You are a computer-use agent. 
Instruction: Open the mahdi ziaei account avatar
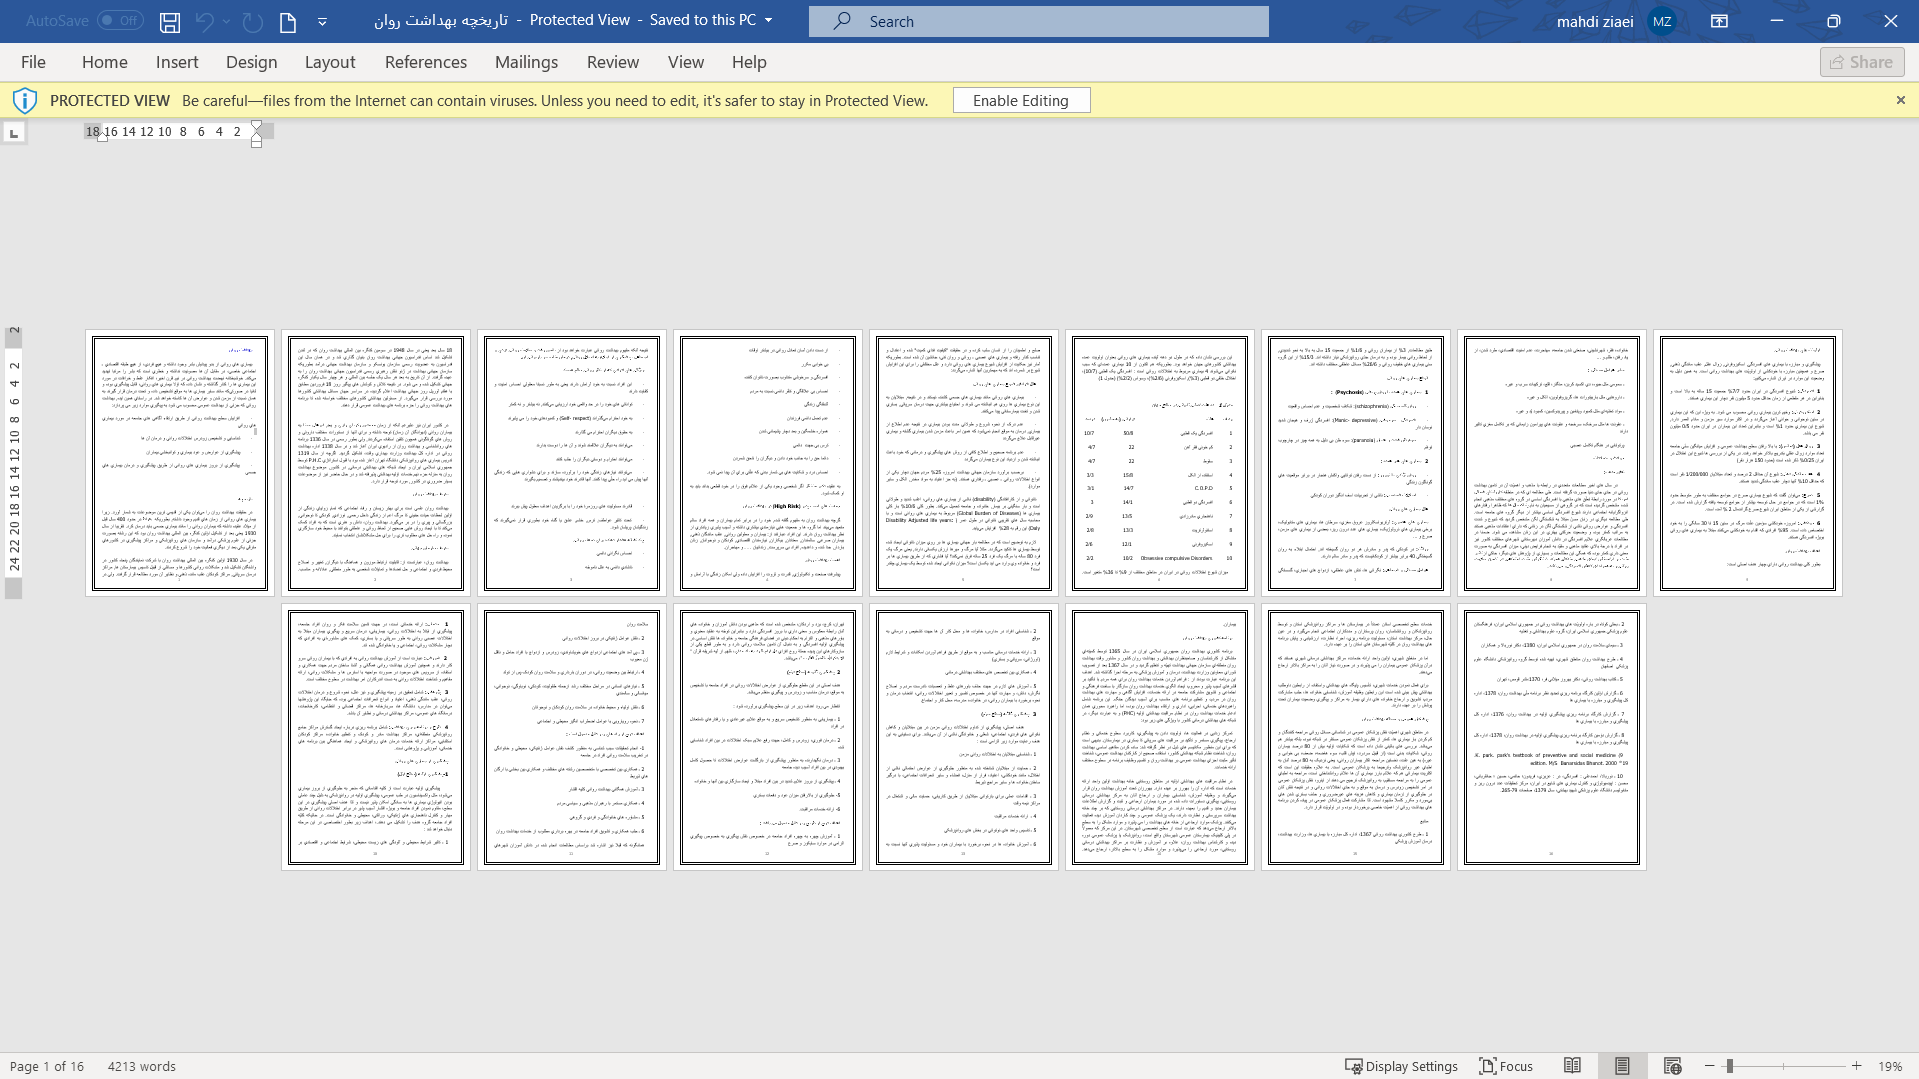pyautogui.click(x=1661, y=21)
